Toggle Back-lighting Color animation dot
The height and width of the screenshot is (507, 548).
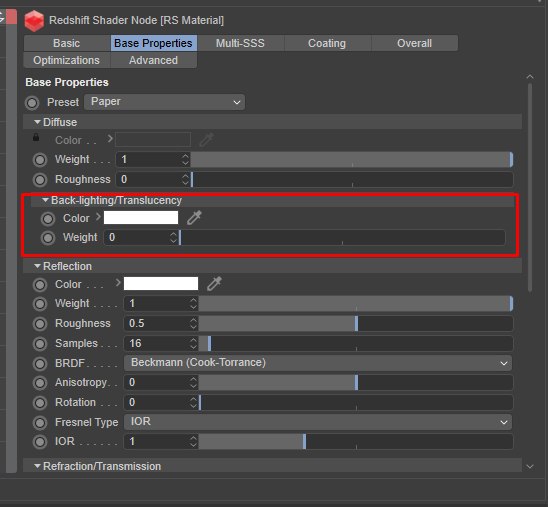point(48,219)
